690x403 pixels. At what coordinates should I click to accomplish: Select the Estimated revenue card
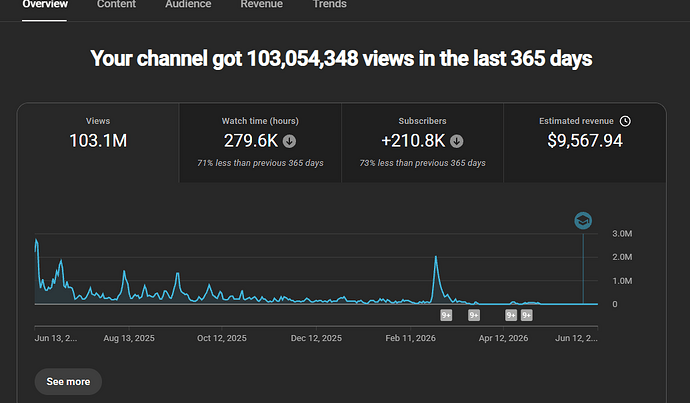[x=585, y=143]
